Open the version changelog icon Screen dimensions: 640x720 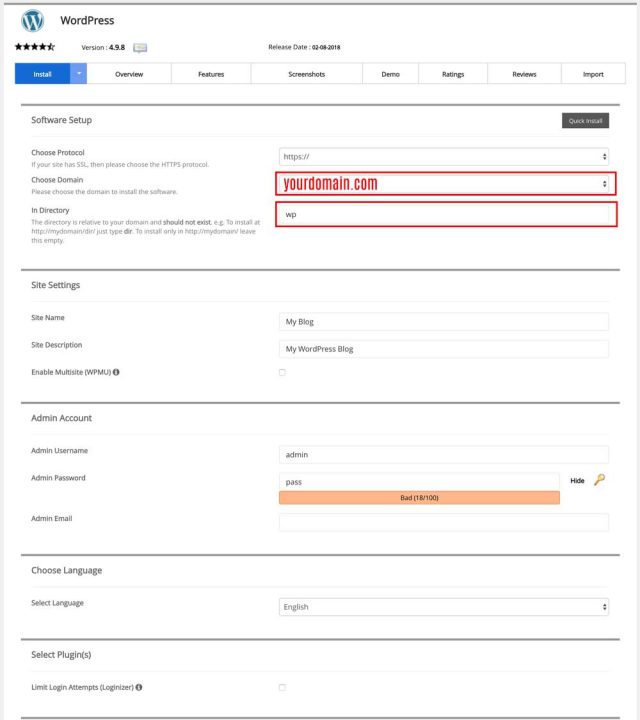click(140, 48)
